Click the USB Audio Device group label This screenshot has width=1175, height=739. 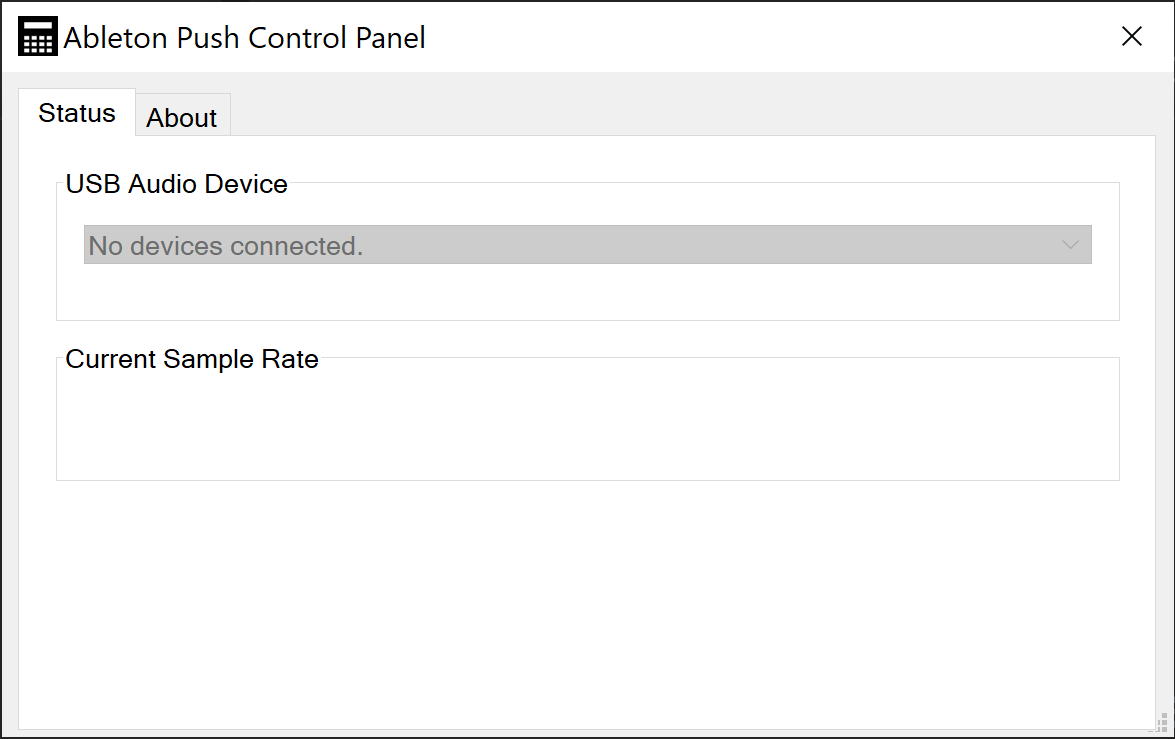176,184
